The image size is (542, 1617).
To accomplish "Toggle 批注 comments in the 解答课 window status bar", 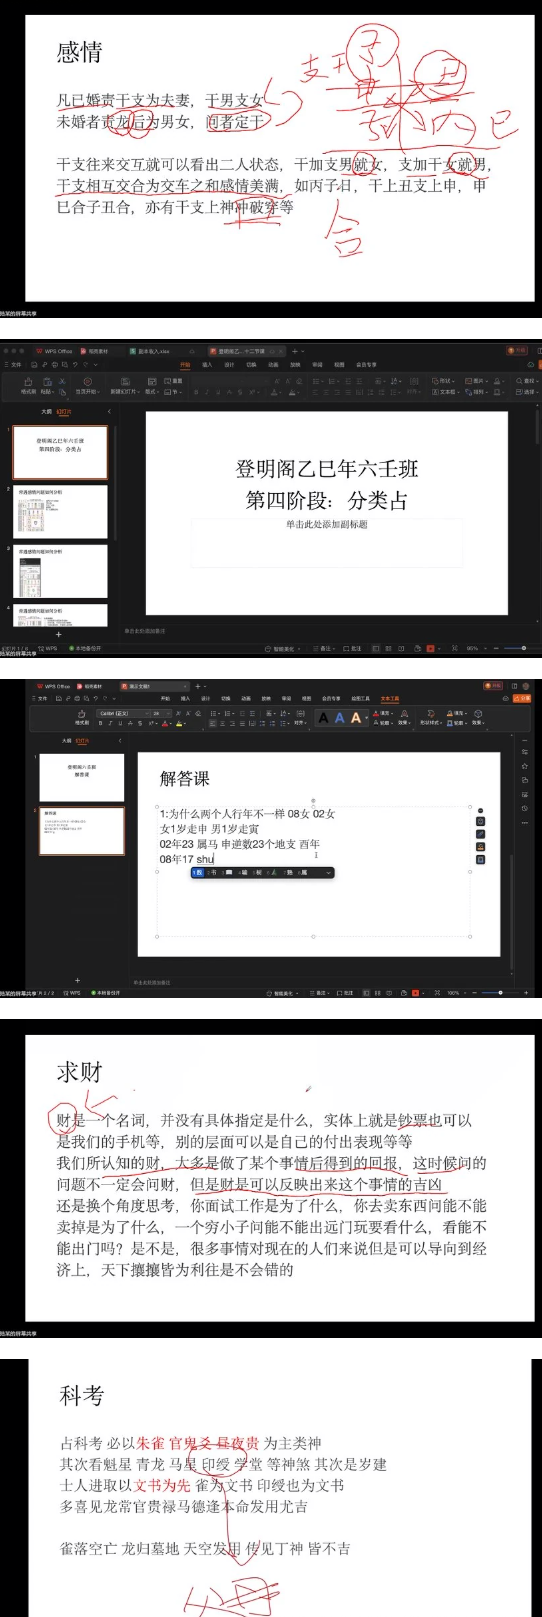I will point(347,993).
